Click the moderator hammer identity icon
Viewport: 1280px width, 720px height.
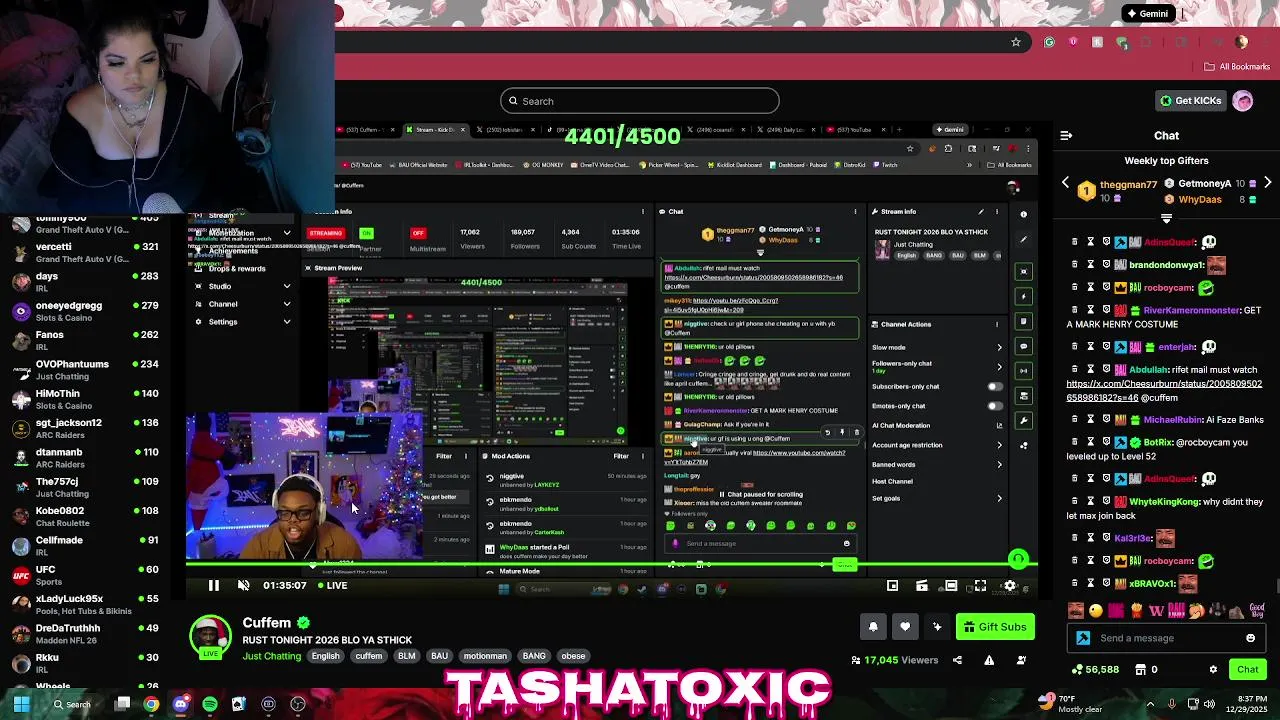coord(1083,638)
